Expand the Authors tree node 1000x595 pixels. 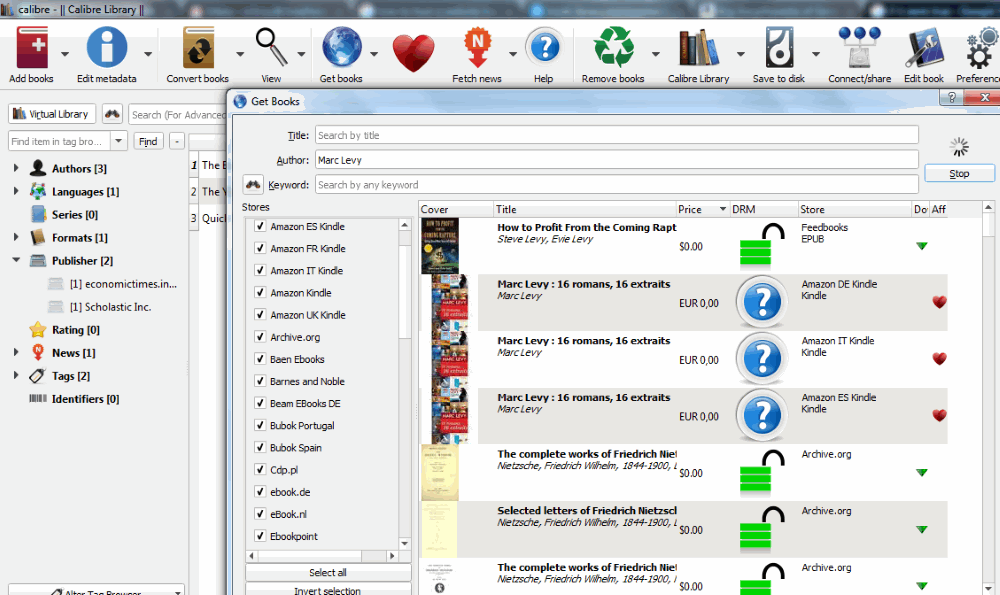16,168
